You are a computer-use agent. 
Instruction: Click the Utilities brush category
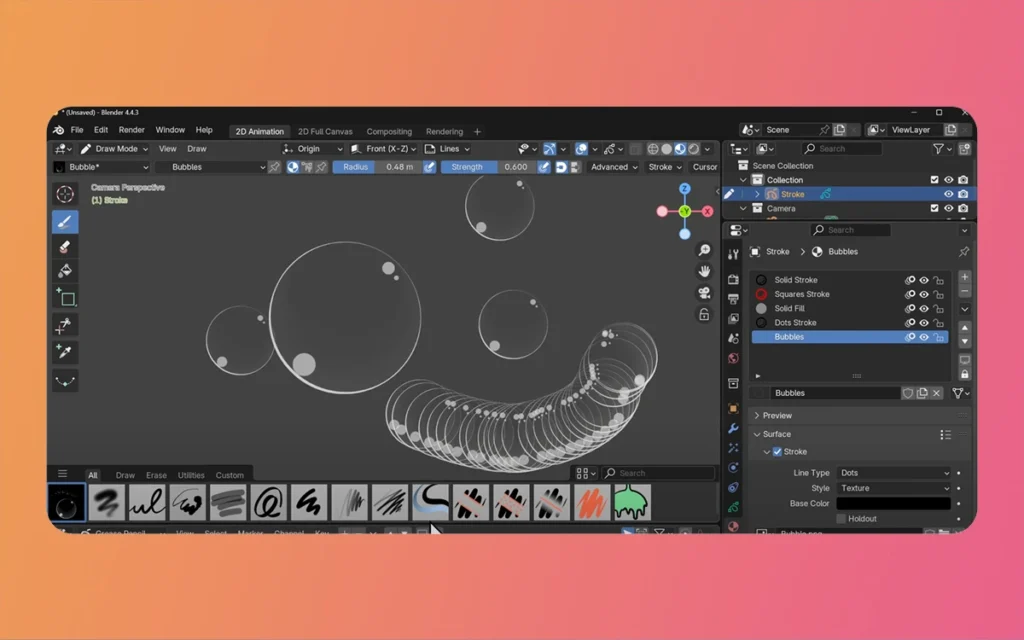point(191,475)
